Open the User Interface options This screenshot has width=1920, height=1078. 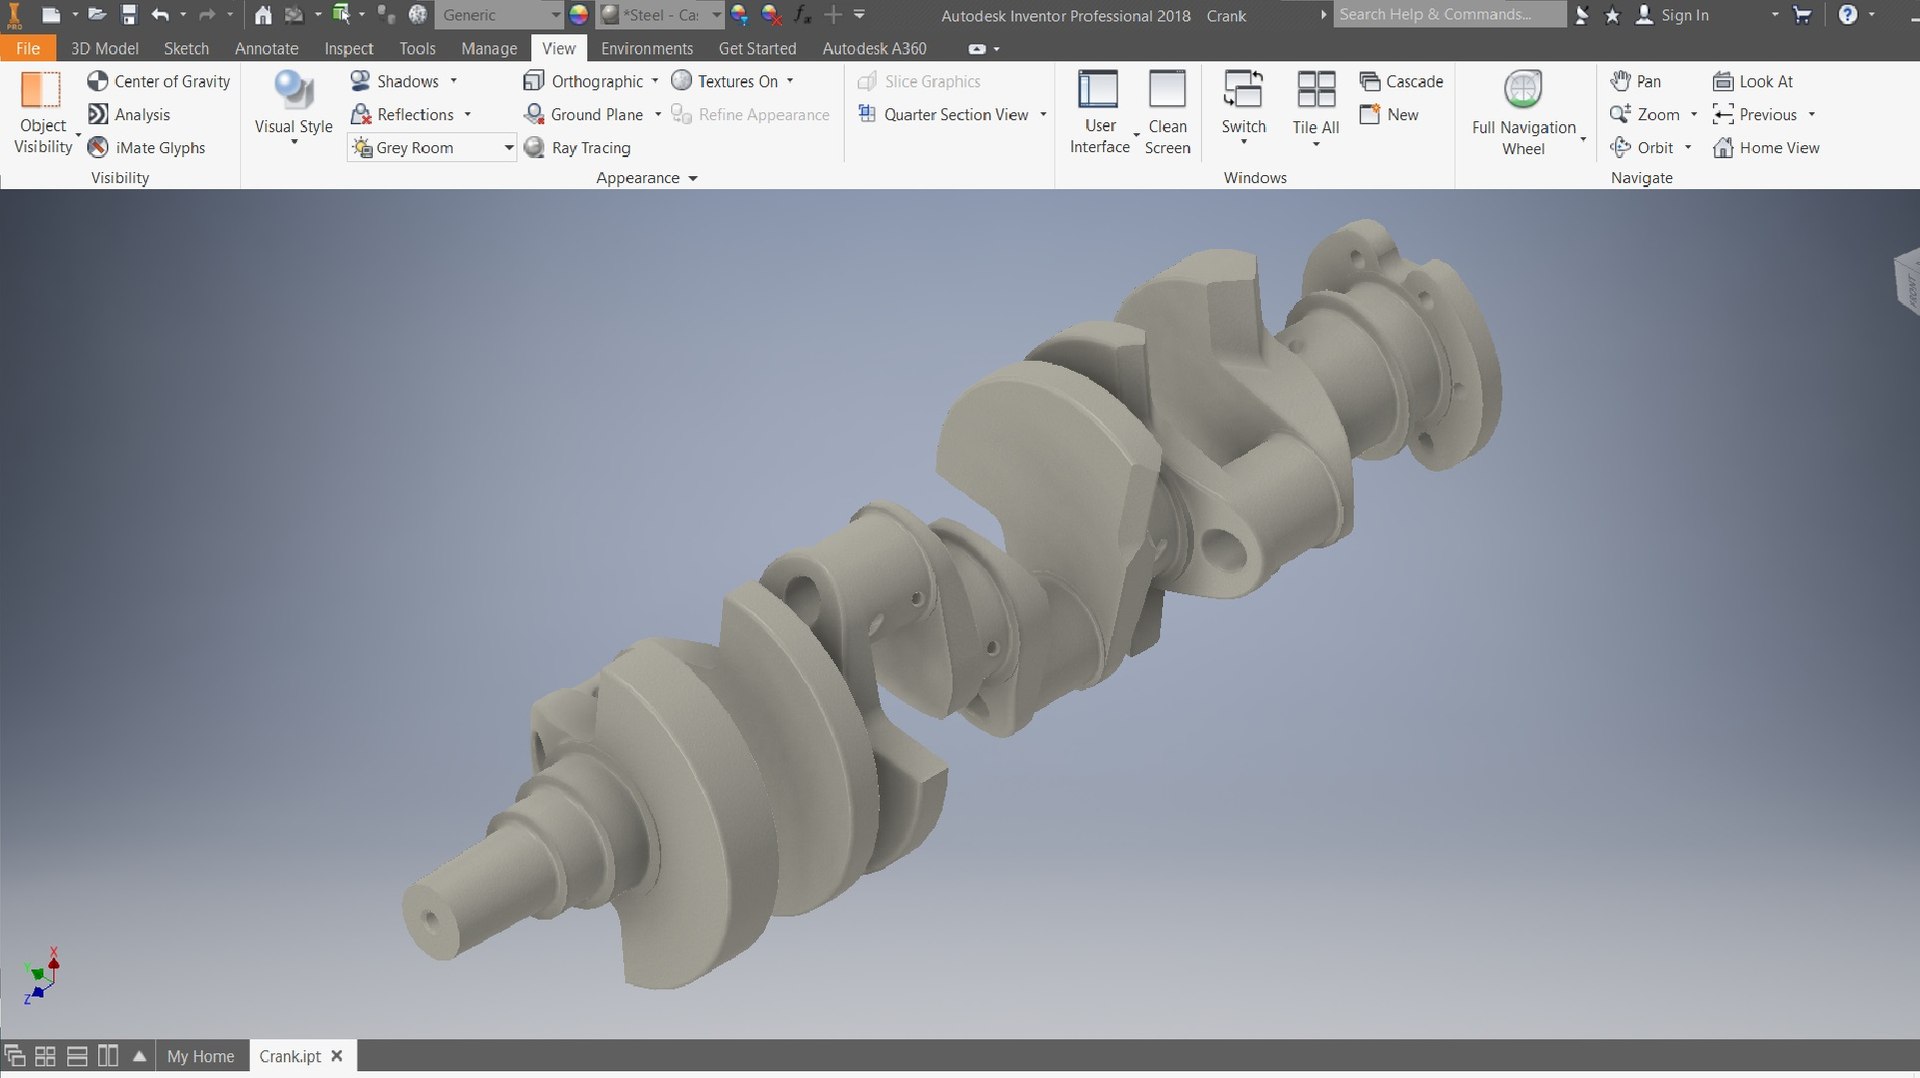1099,113
